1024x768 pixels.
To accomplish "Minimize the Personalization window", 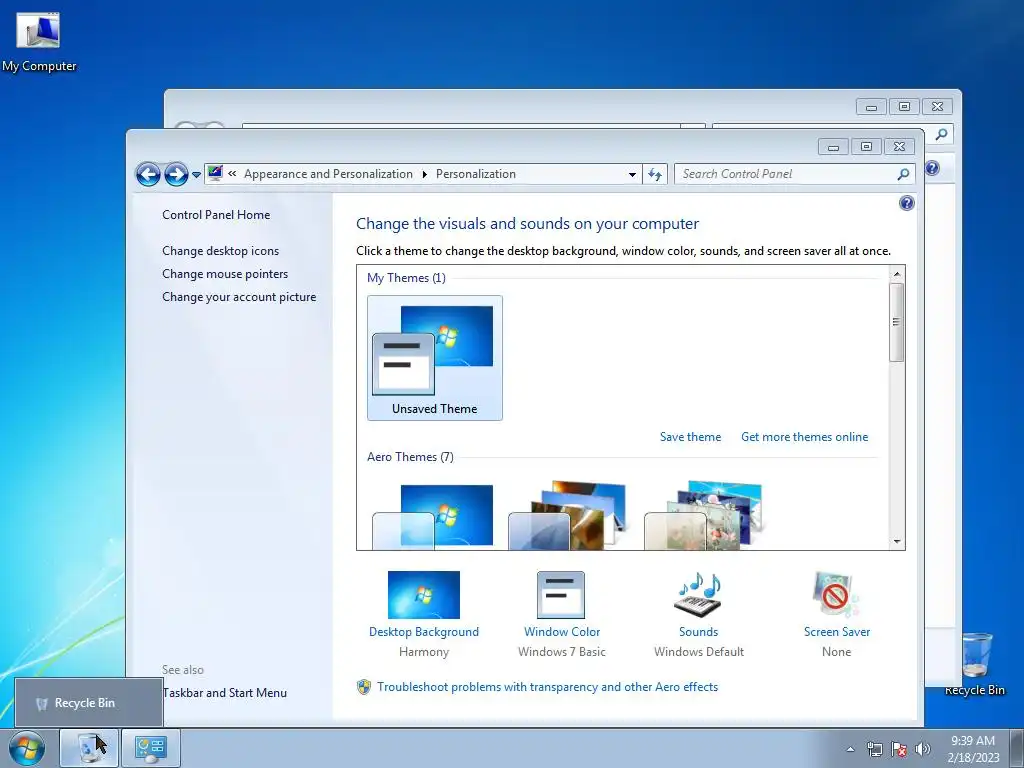I will point(833,146).
